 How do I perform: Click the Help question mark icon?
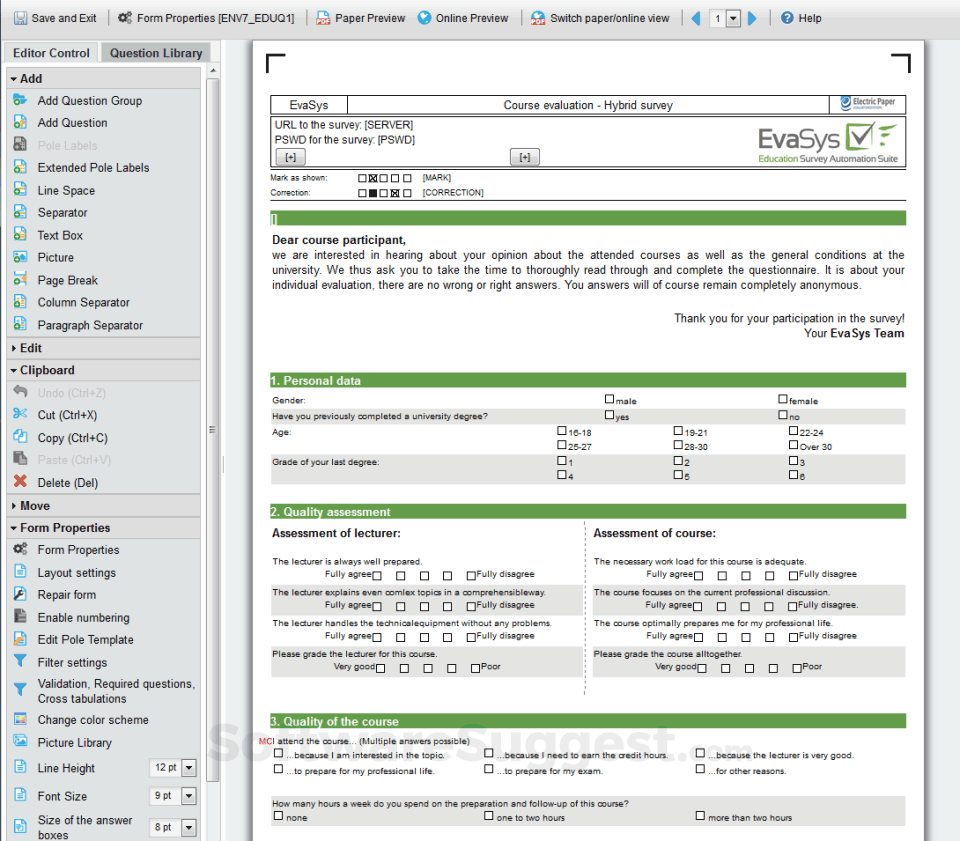787,18
